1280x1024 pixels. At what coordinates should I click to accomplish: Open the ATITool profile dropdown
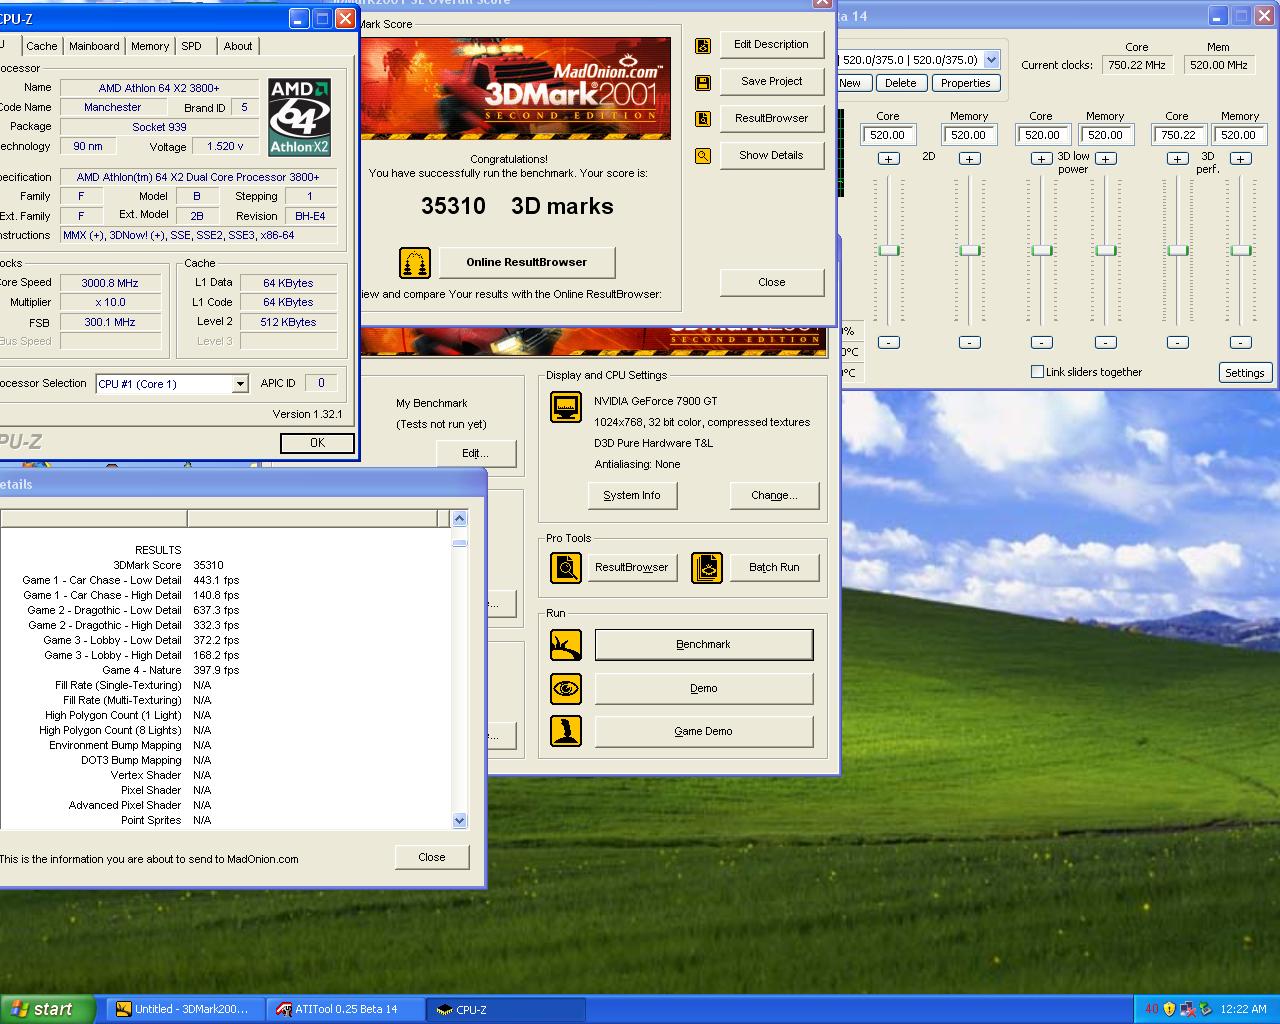[x=991, y=60]
